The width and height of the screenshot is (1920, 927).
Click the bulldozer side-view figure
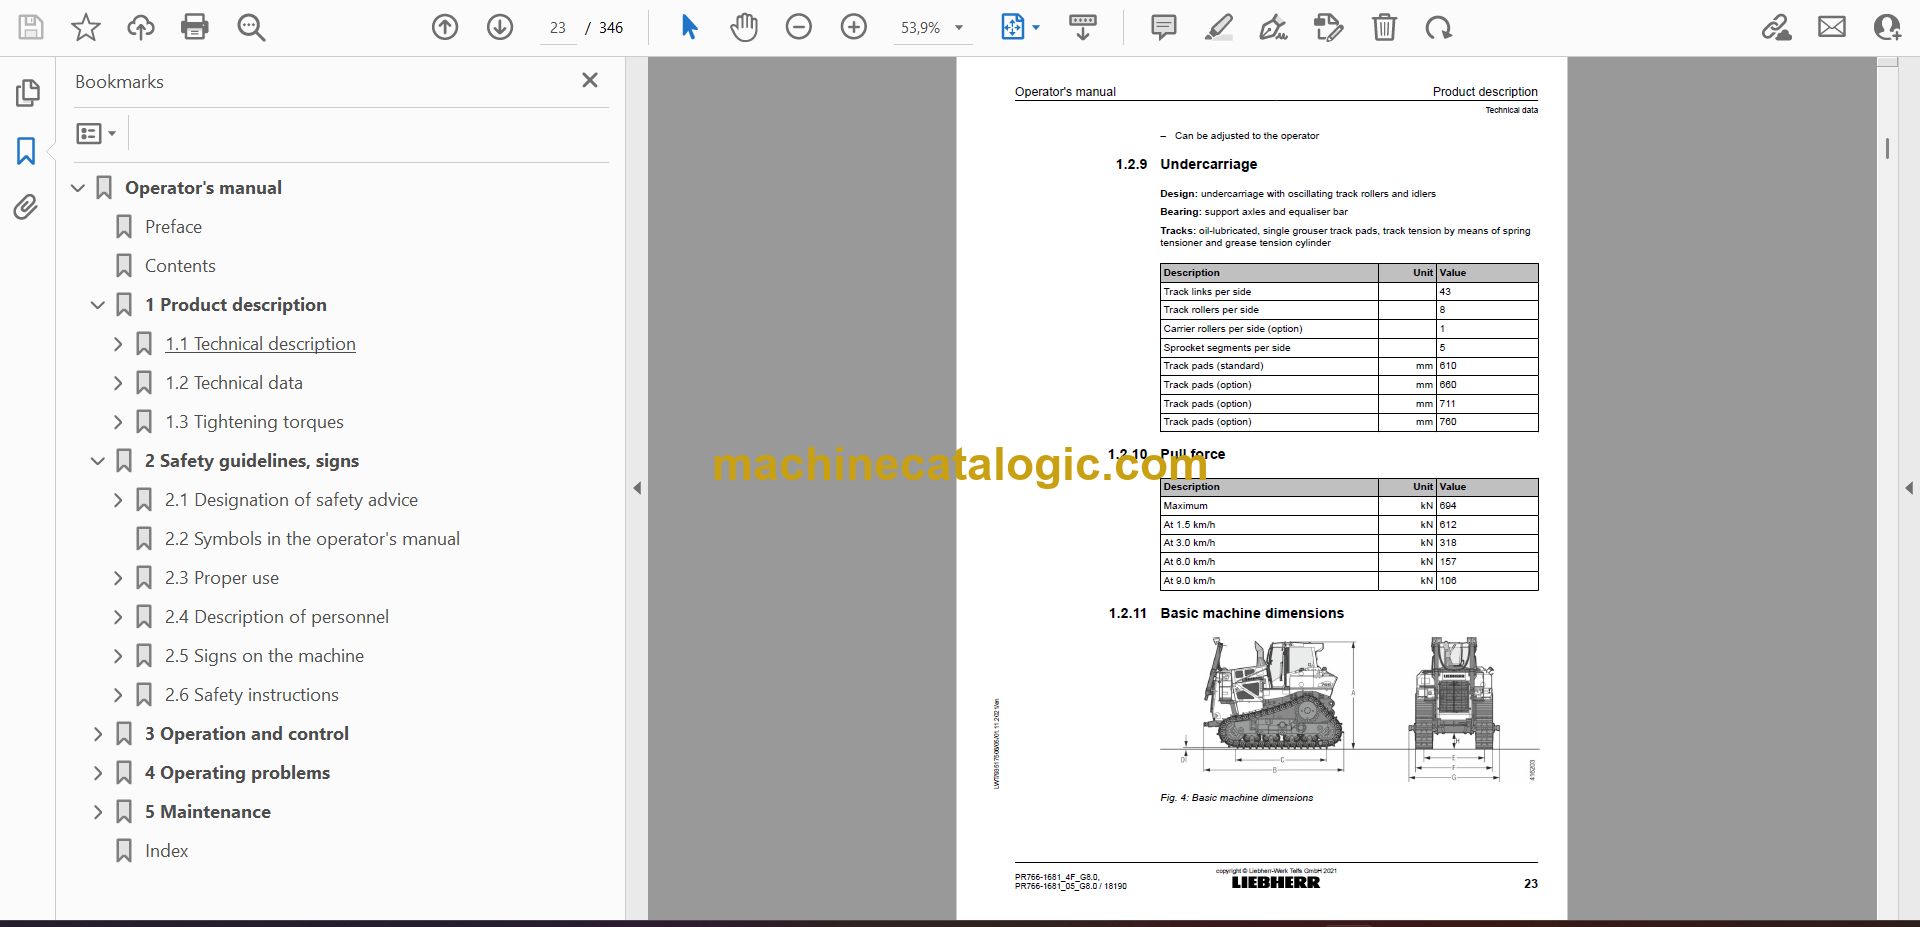pyautogui.click(x=1274, y=705)
